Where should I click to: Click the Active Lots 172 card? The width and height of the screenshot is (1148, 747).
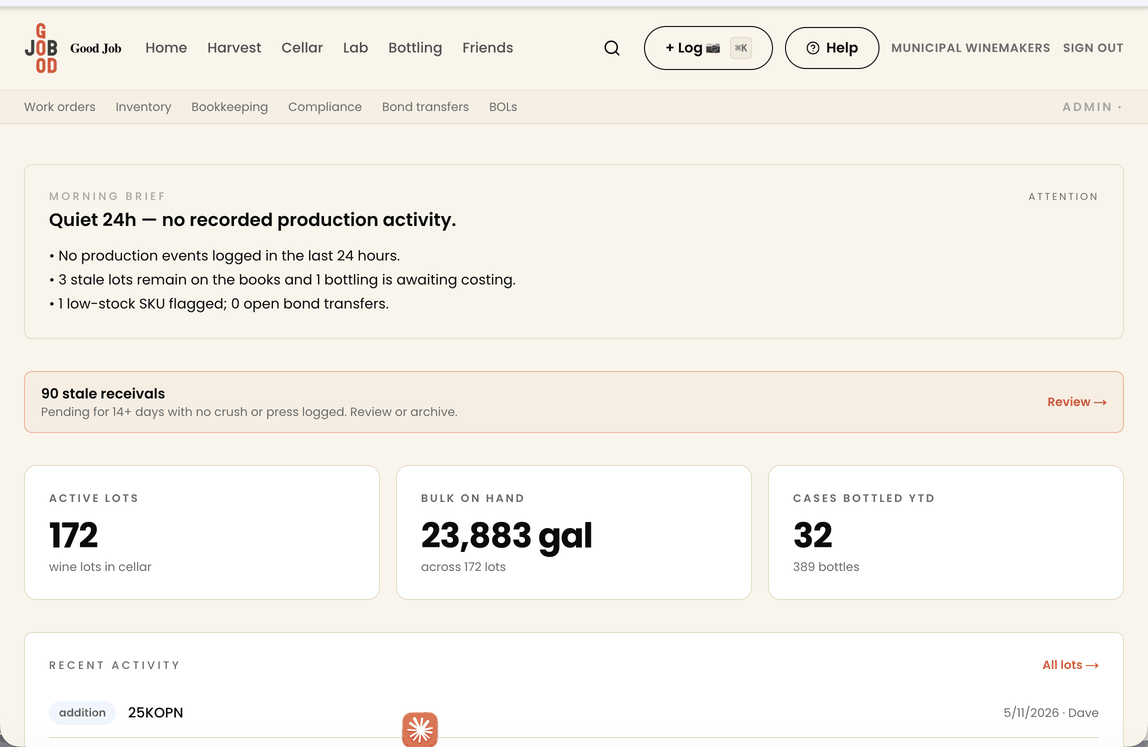click(x=202, y=532)
